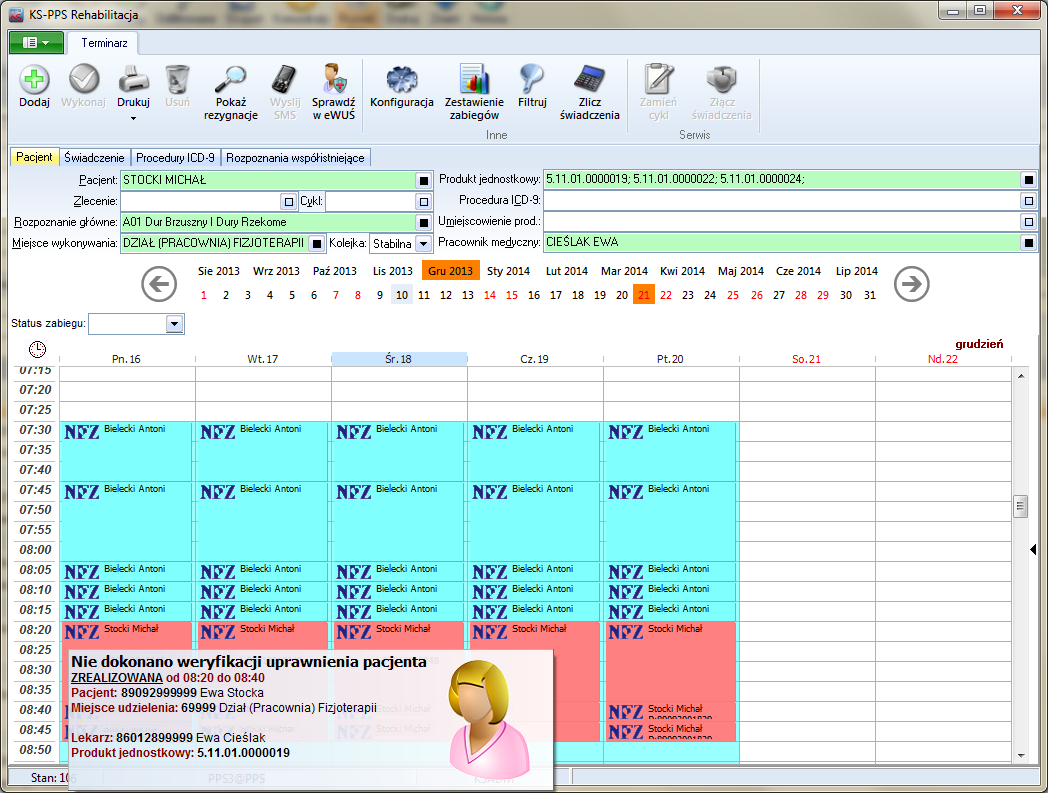The height and width of the screenshot is (793, 1048).
Task: Click Zlicz świadczenia calculator icon
Action: (x=589, y=80)
